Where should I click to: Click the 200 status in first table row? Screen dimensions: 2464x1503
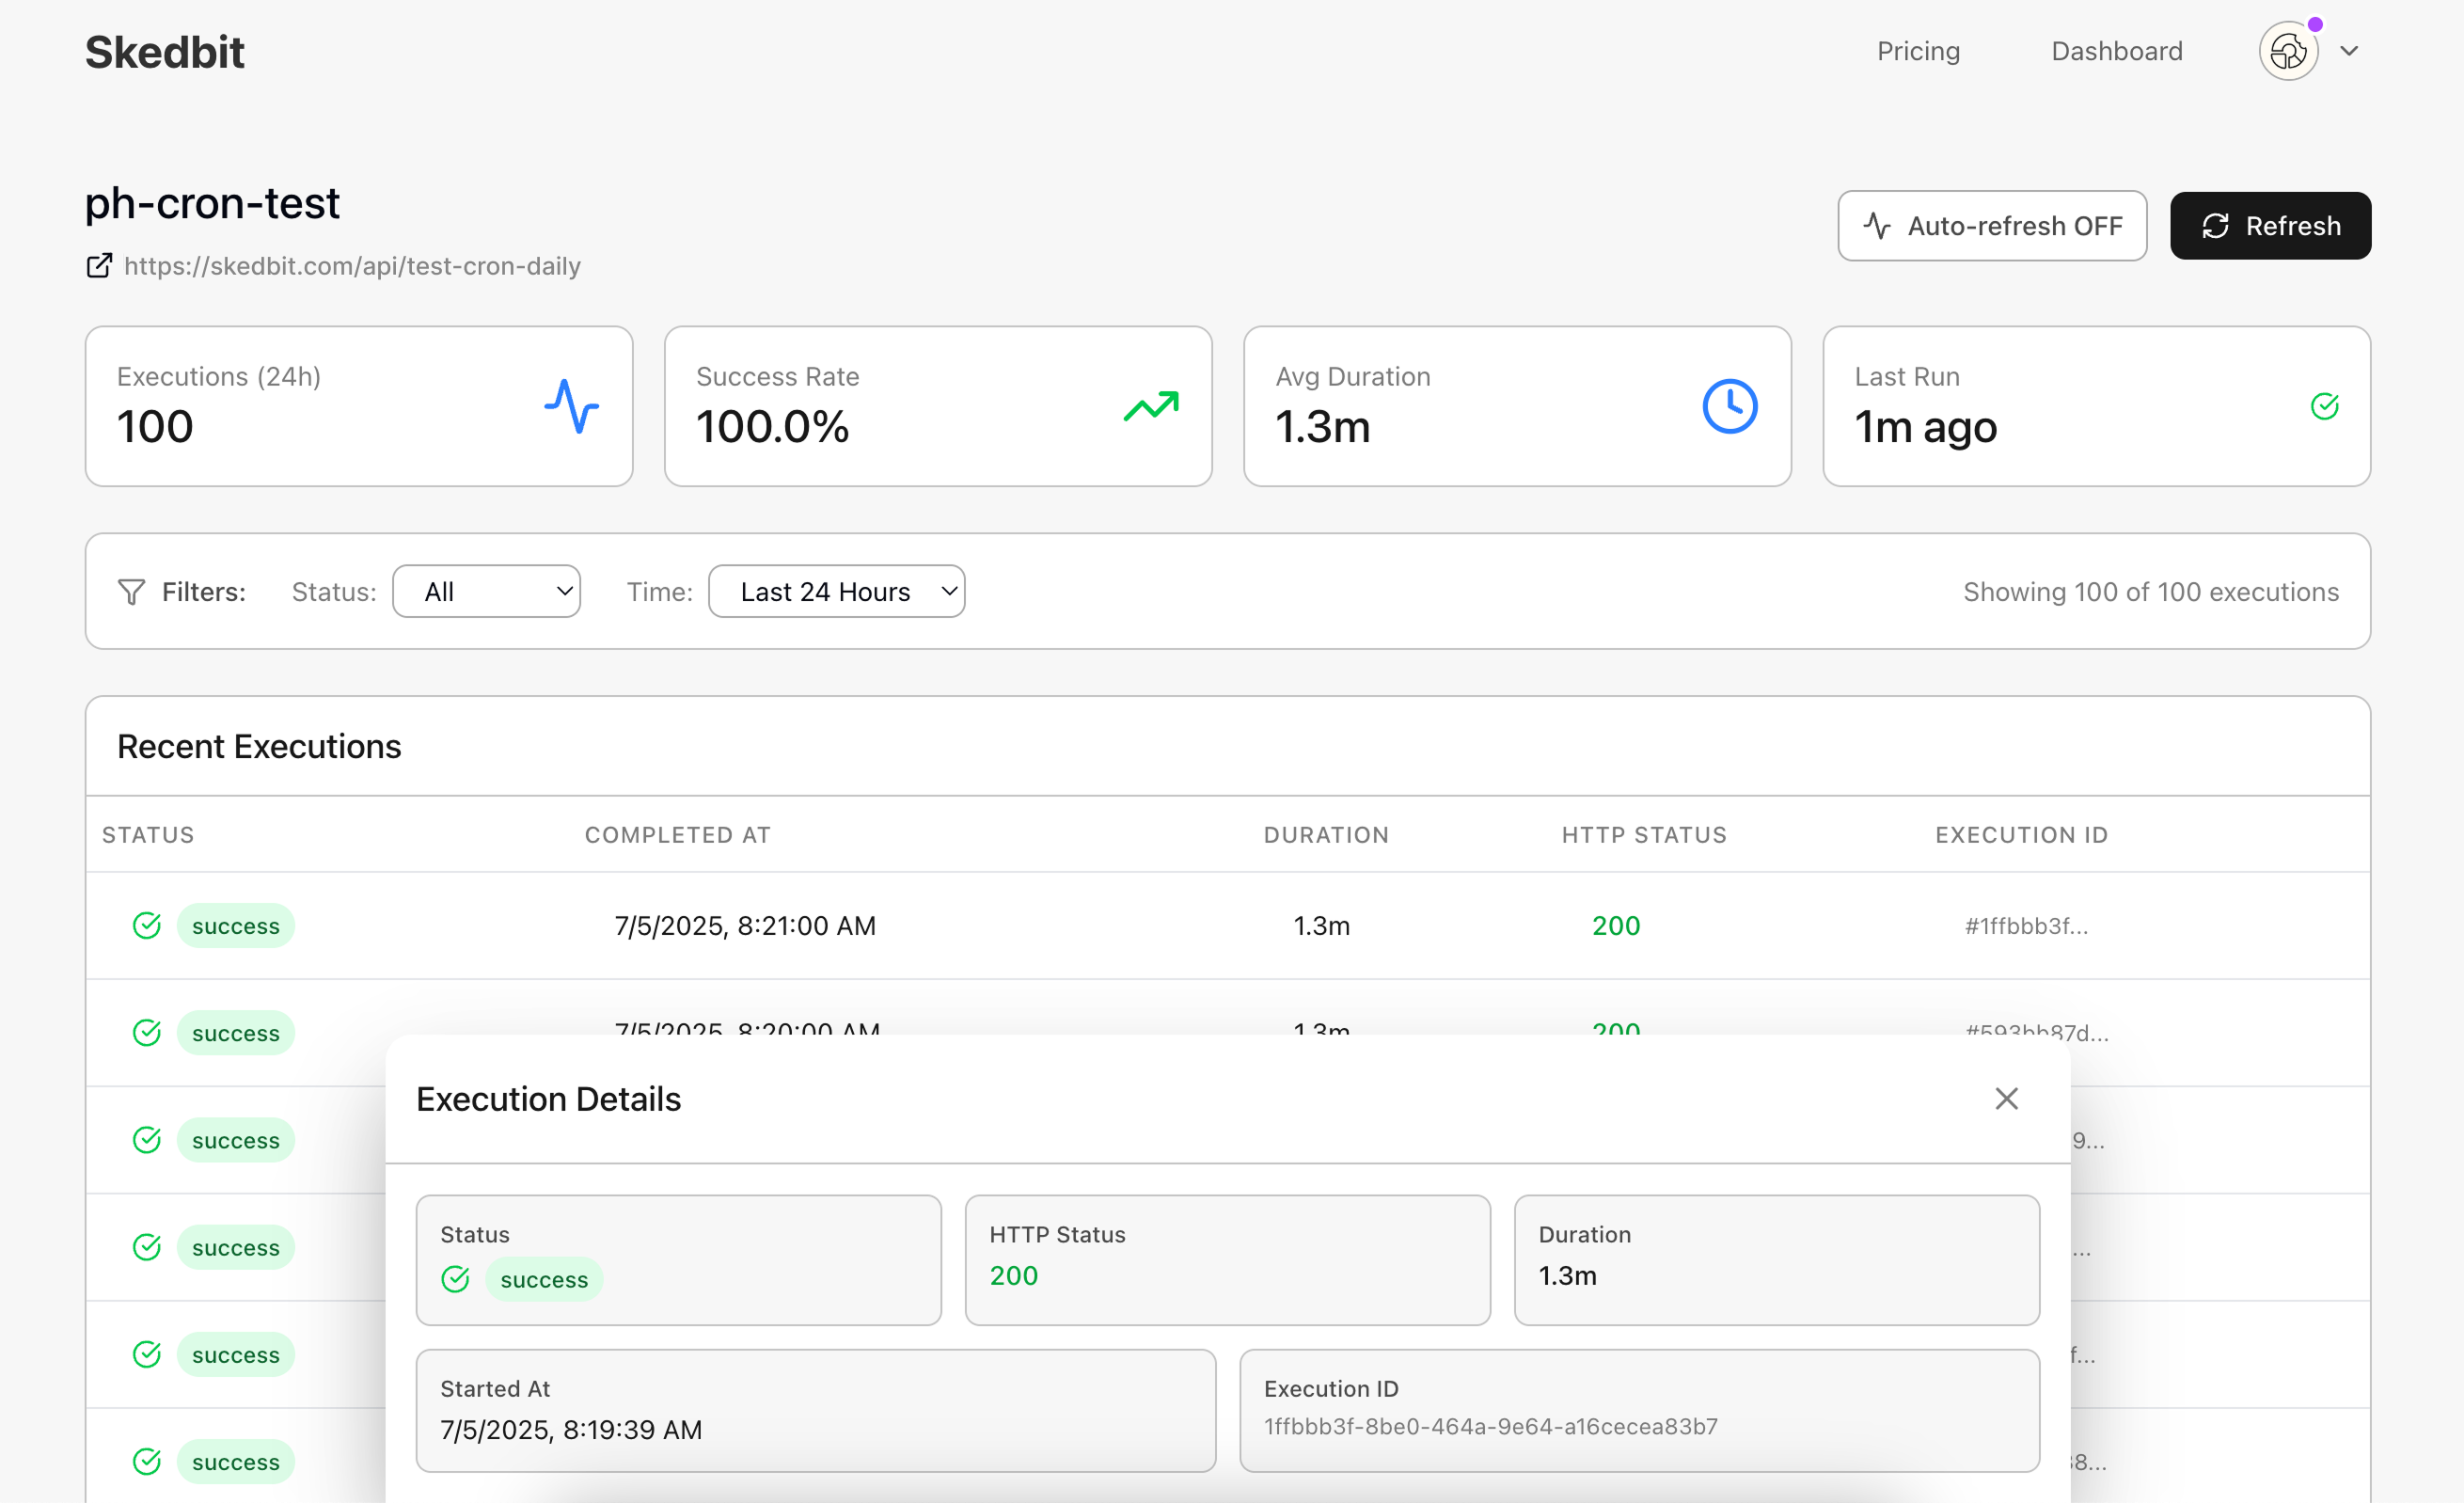tap(1615, 926)
